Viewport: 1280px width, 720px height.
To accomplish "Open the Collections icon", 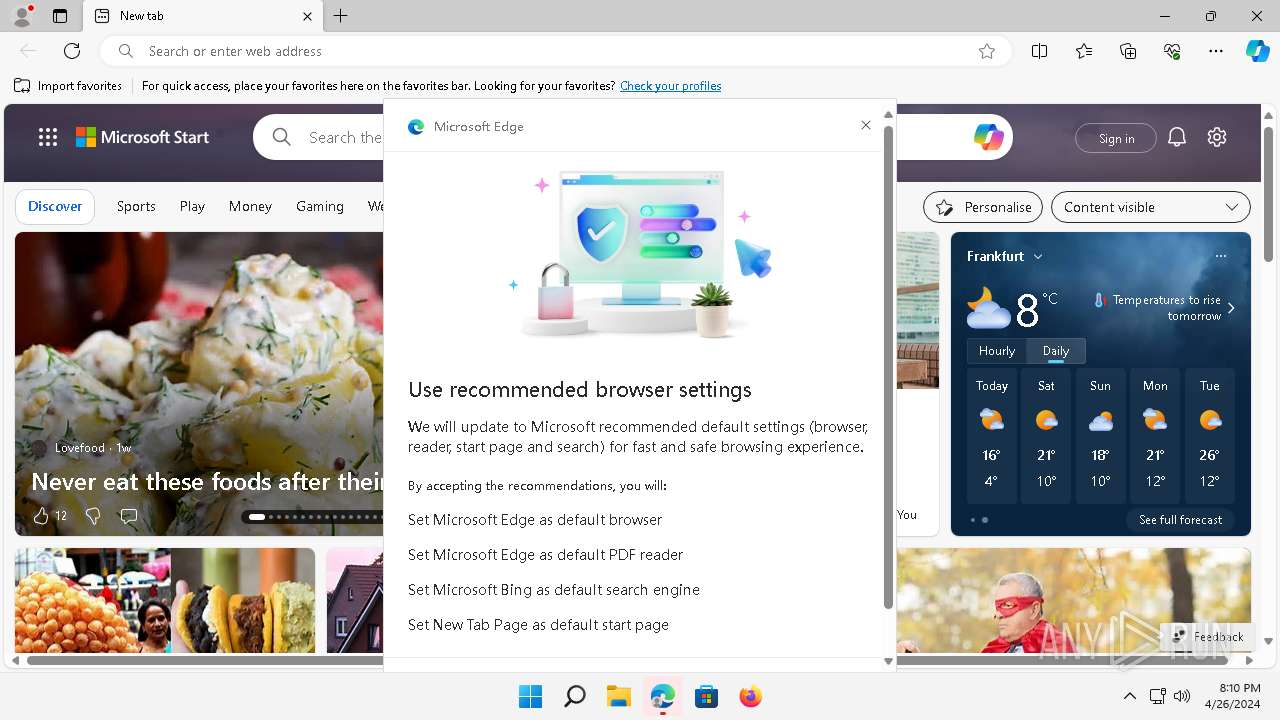I will [x=1128, y=51].
